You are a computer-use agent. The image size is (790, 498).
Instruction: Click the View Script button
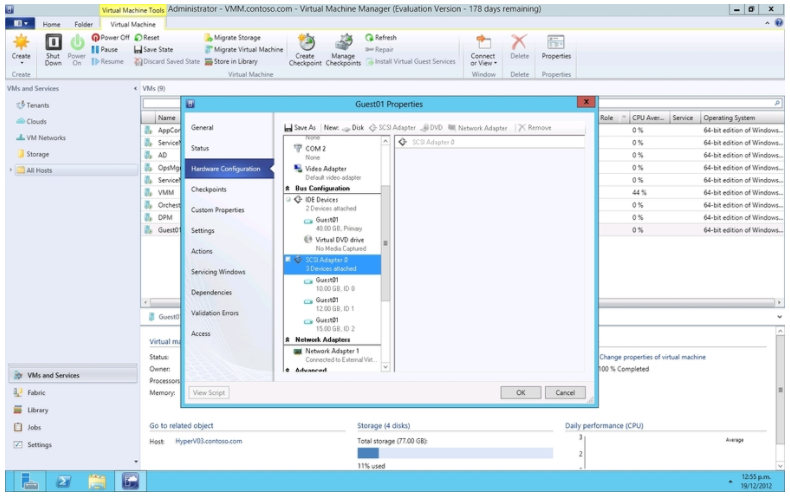[x=209, y=393]
